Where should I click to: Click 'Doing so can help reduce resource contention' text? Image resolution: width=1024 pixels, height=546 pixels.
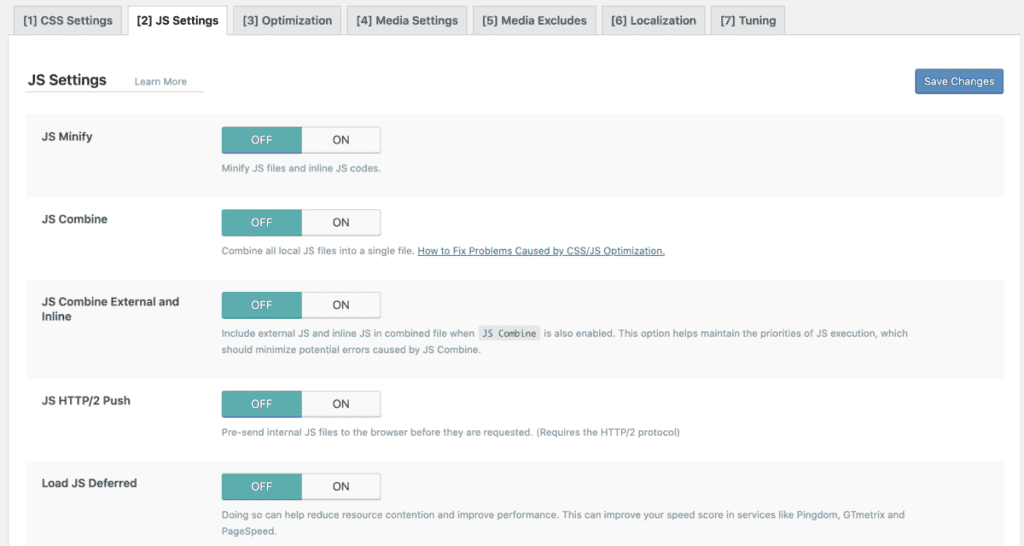tap(563, 523)
